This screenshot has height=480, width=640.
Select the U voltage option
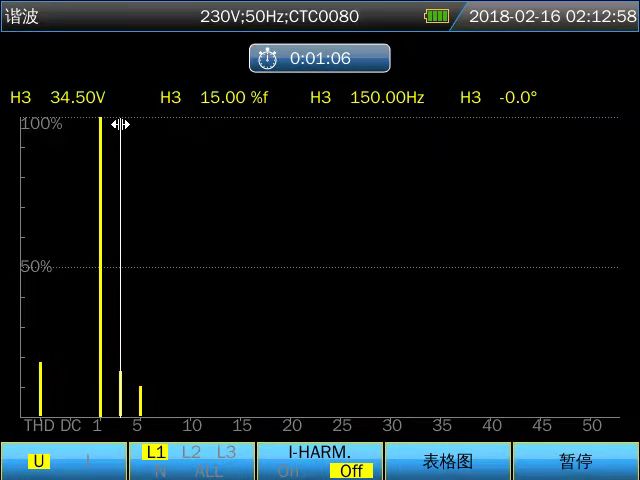point(40,461)
